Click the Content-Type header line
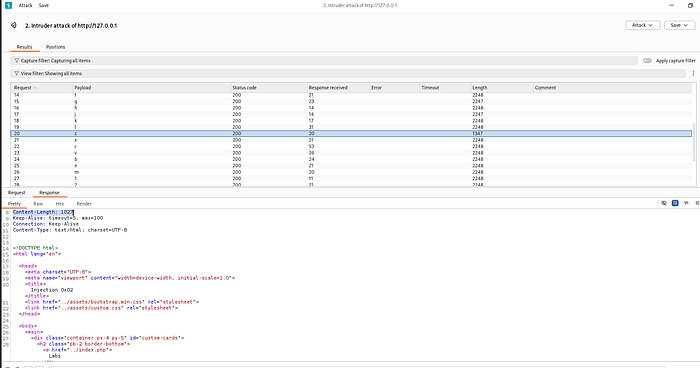The width and height of the screenshot is (700, 368). click(70, 230)
